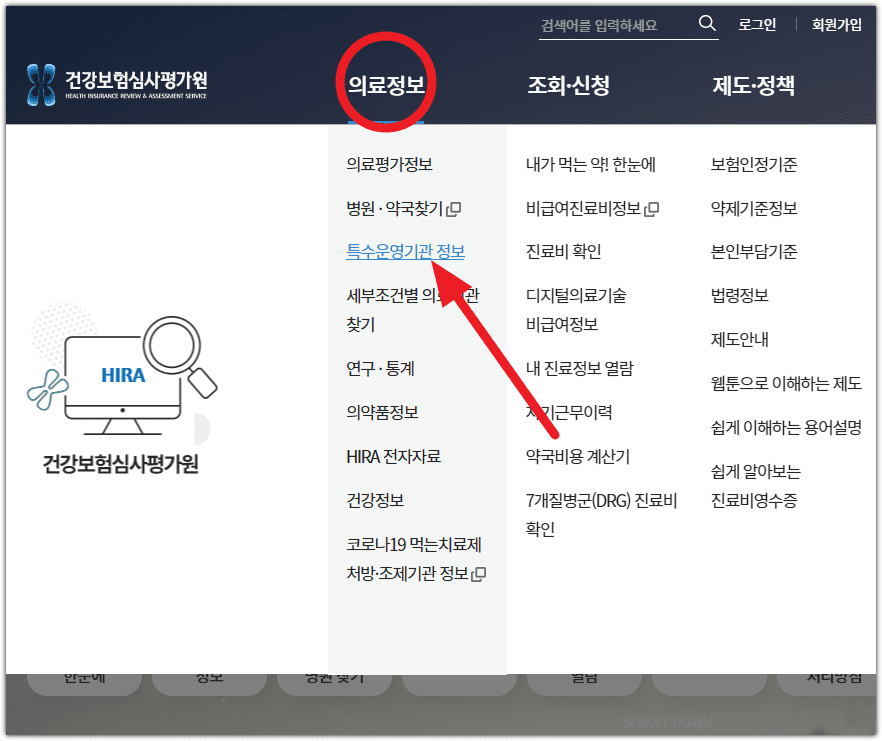Select 쉽게 이해하는 용어설명
Screen dimensions: 882x741
click(786, 428)
